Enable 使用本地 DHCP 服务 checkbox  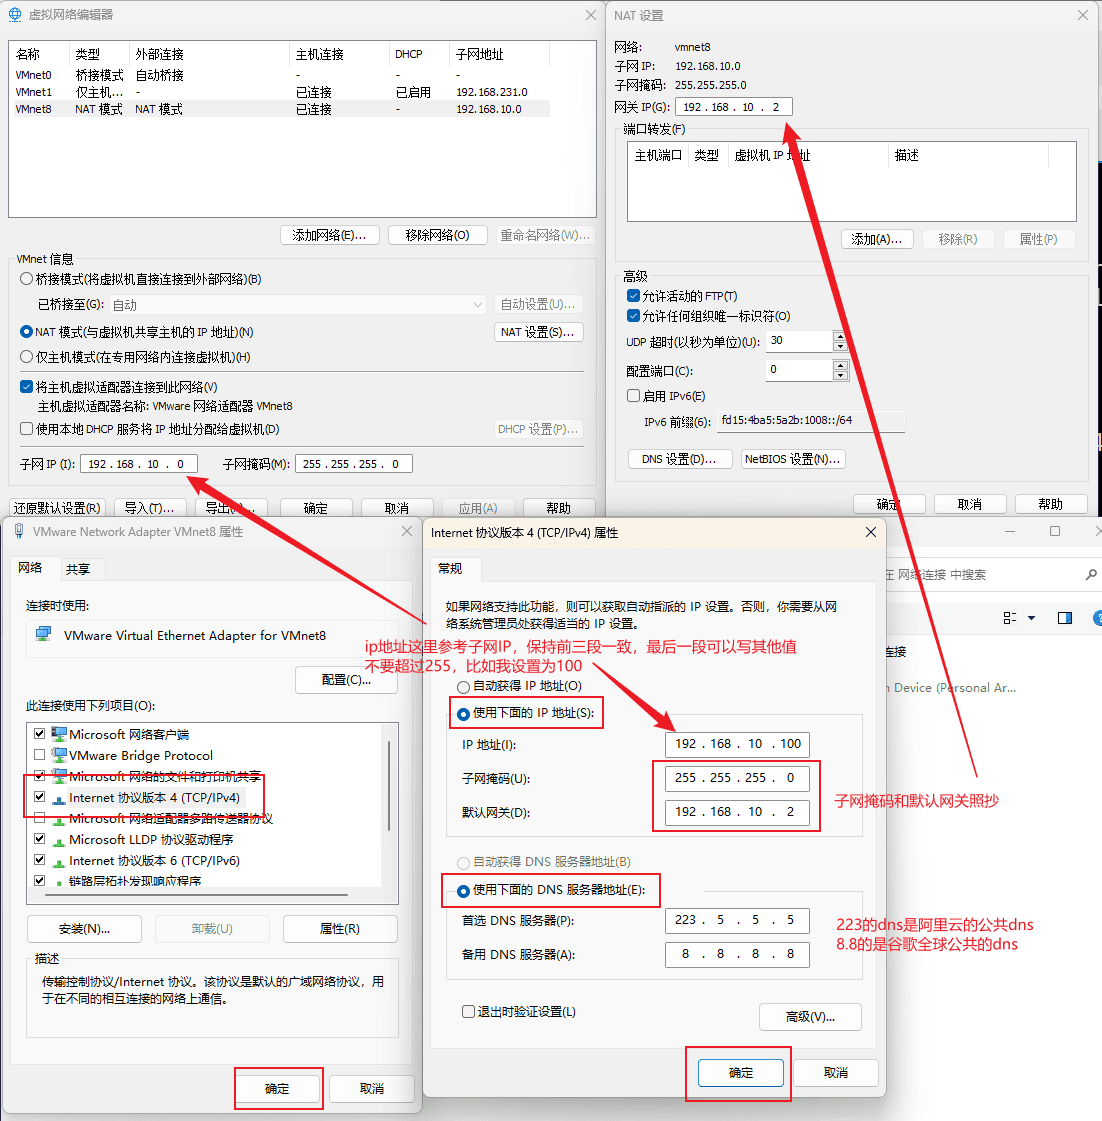(x=26, y=429)
